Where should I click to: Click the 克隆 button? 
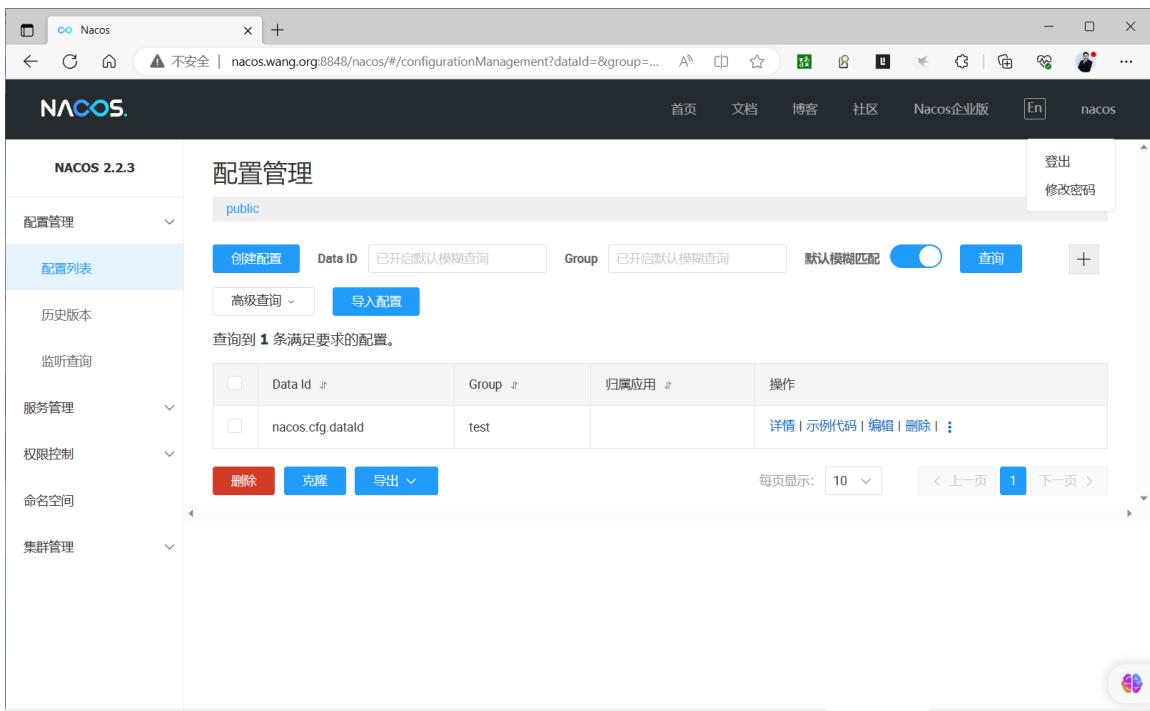[315, 481]
